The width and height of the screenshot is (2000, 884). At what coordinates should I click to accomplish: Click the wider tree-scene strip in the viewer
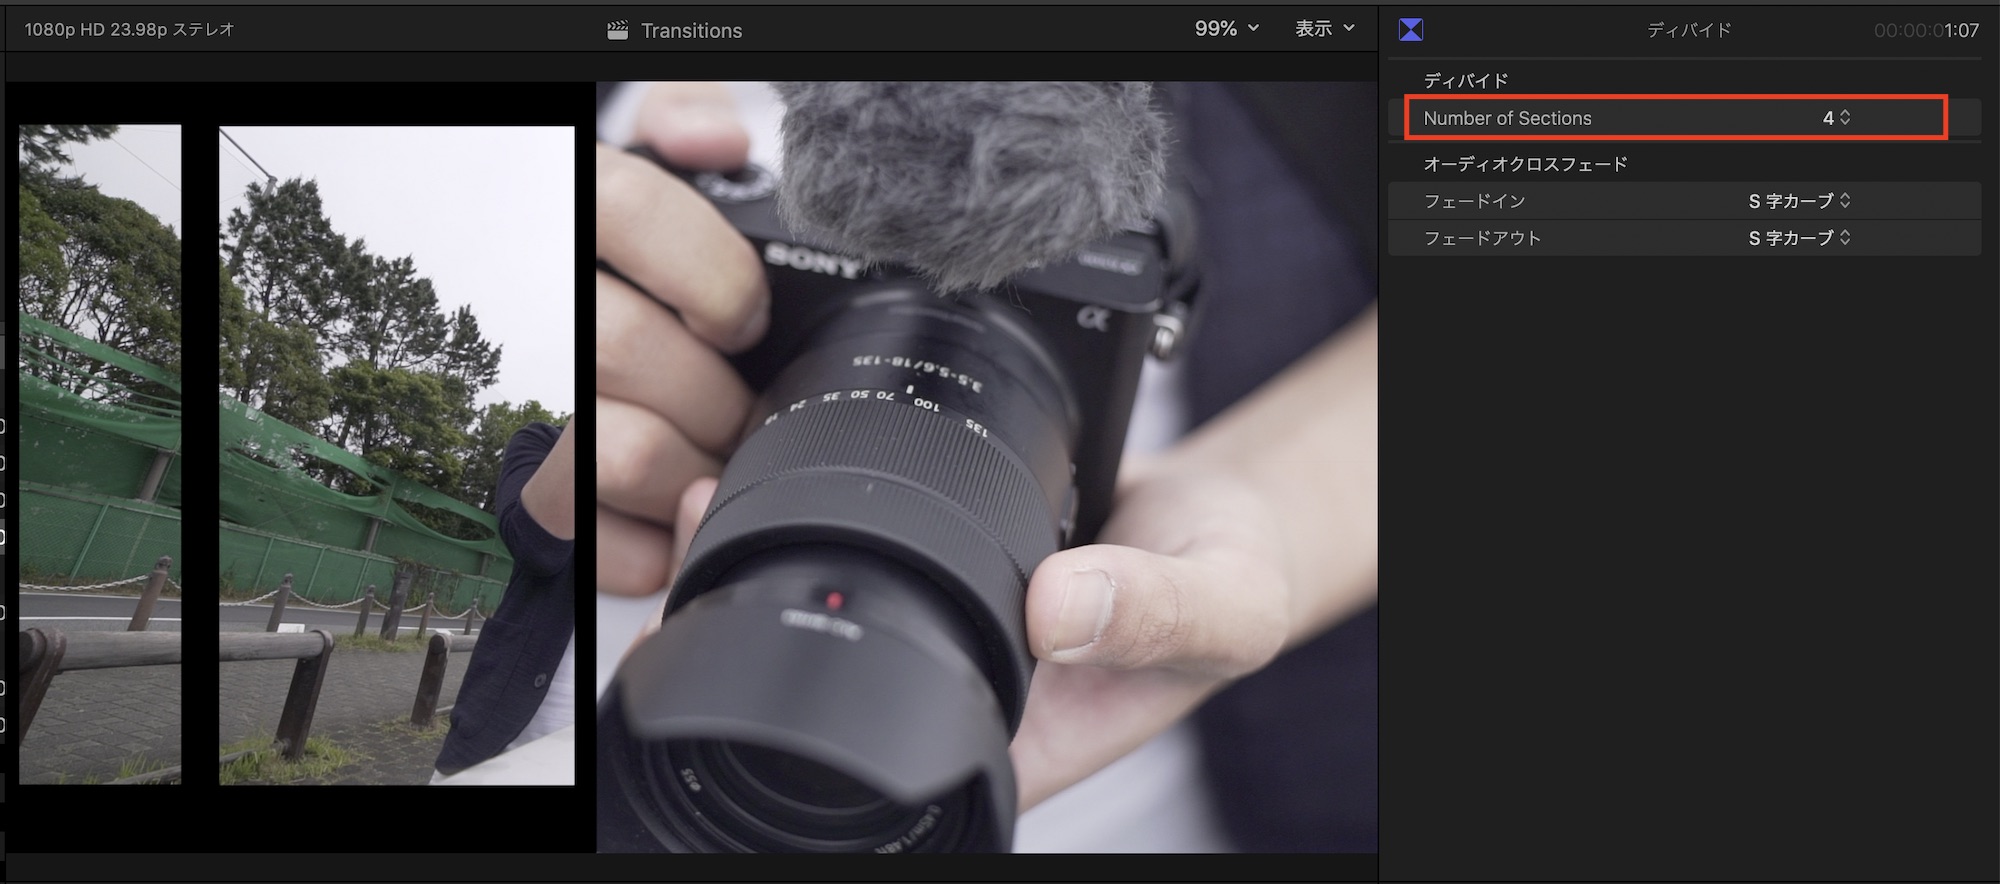(x=396, y=454)
